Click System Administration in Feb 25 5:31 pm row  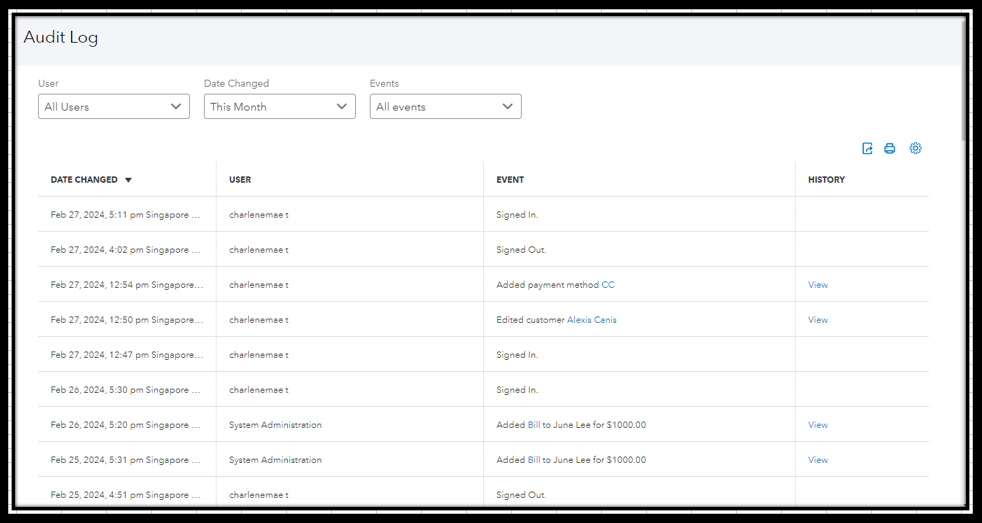coord(275,460)
